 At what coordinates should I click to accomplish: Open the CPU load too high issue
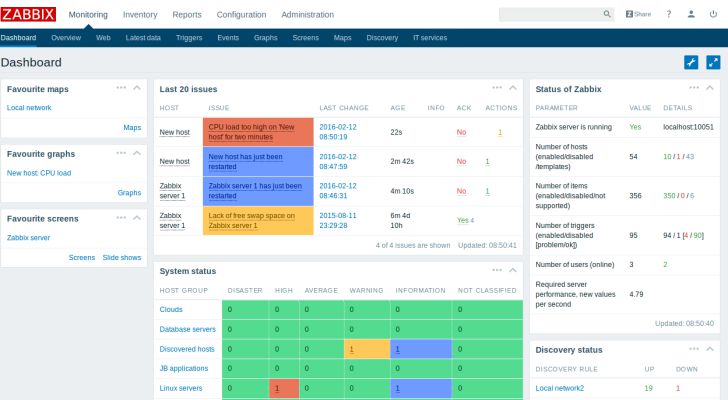pyautogui.click(x=251, y=132)
